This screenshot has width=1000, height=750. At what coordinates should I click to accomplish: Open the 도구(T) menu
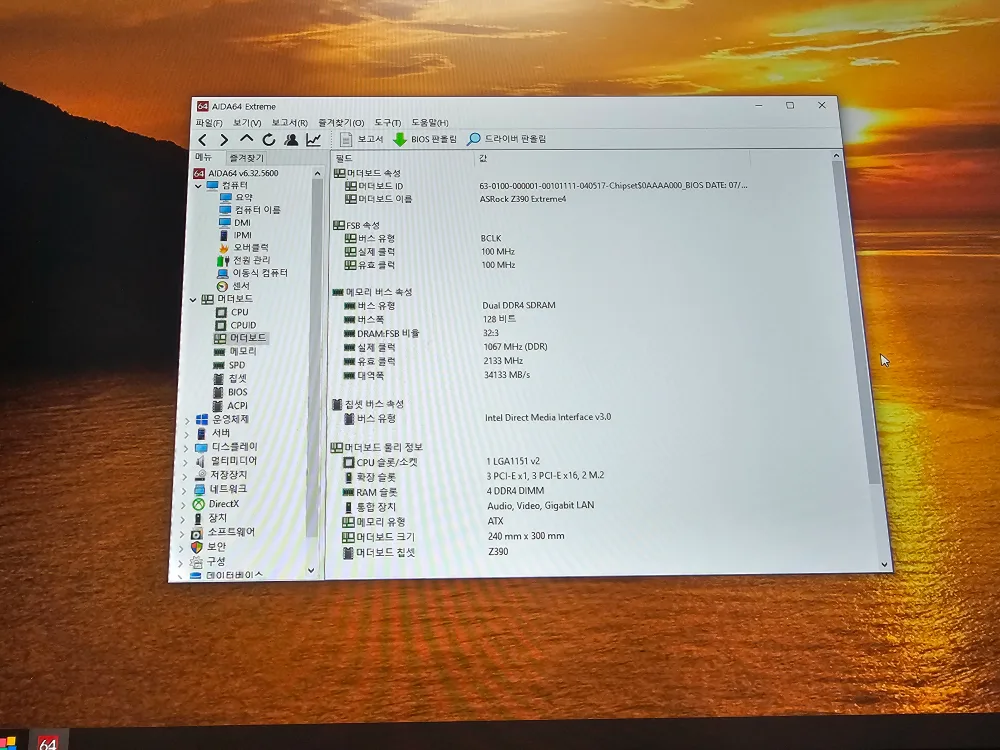coord(388,122)
